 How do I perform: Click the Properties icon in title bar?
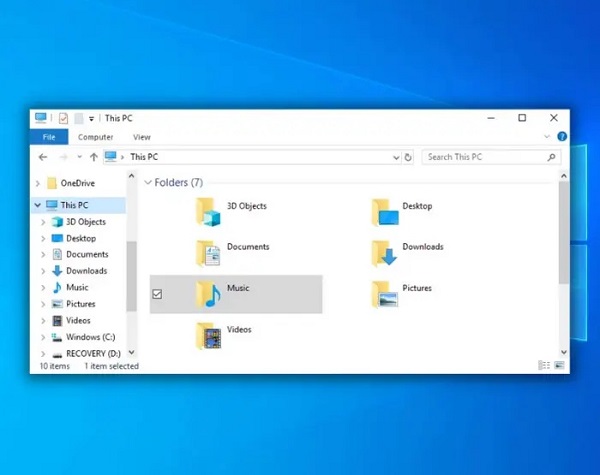click(64, 118)
